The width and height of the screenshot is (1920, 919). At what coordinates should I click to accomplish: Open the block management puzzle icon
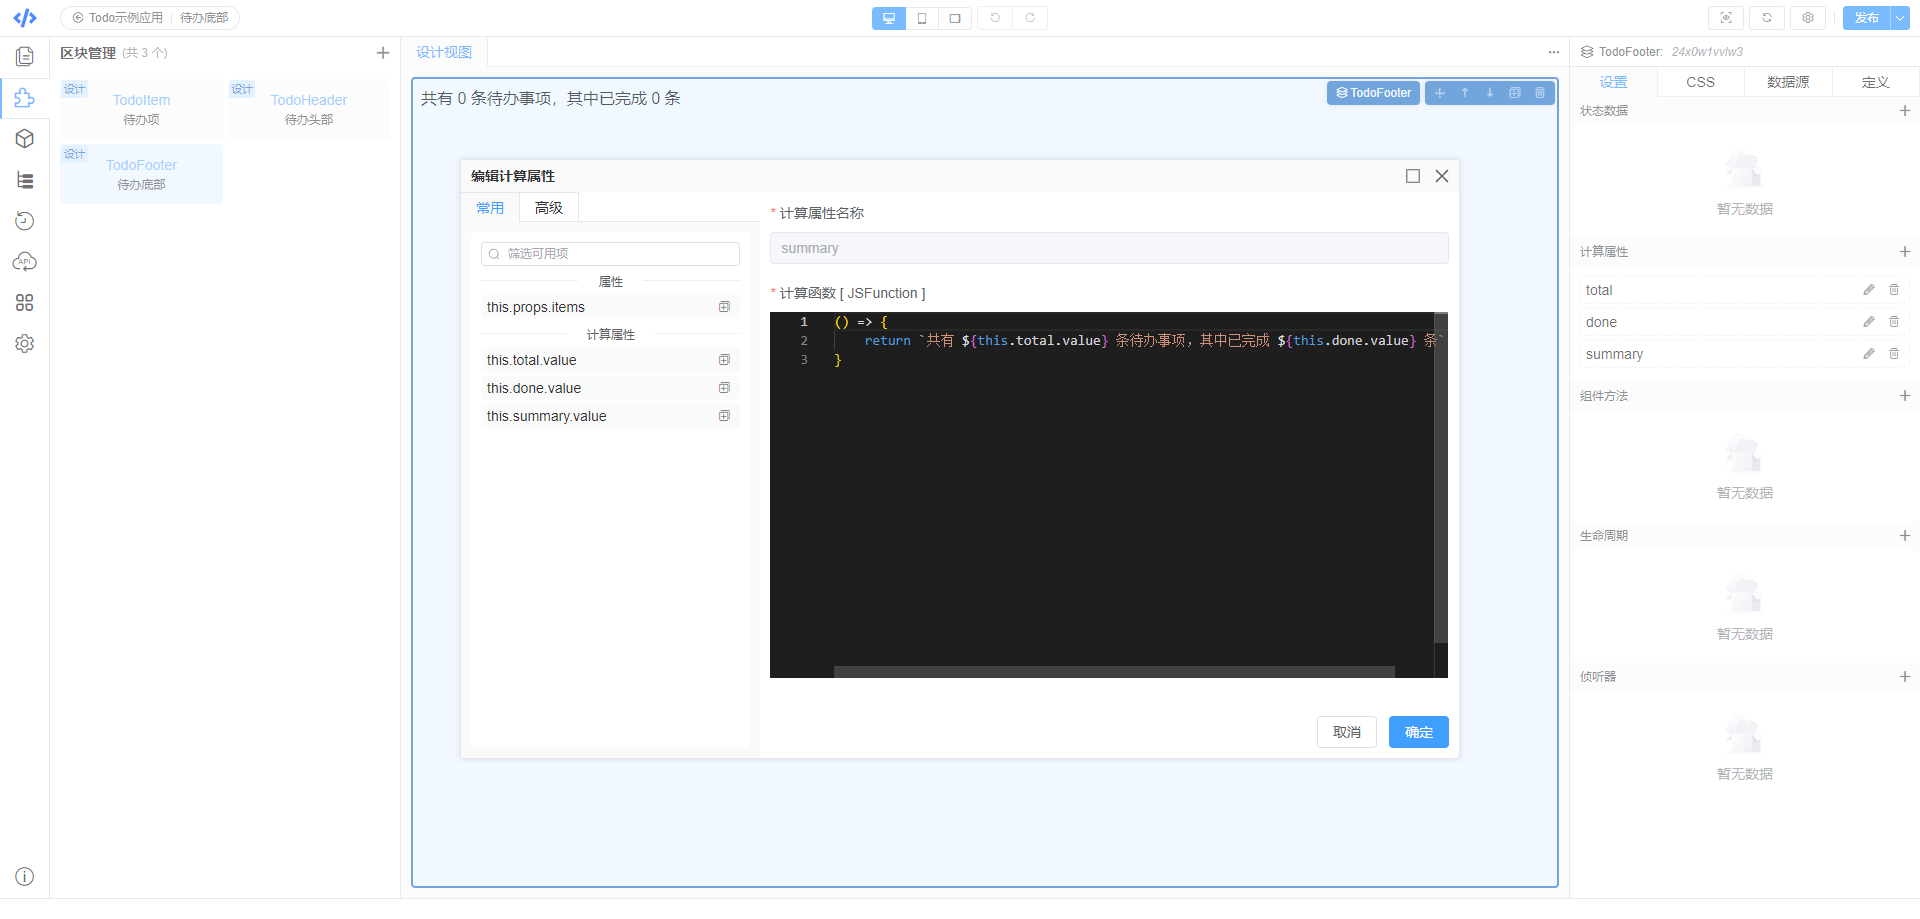[x=25, y=98]
